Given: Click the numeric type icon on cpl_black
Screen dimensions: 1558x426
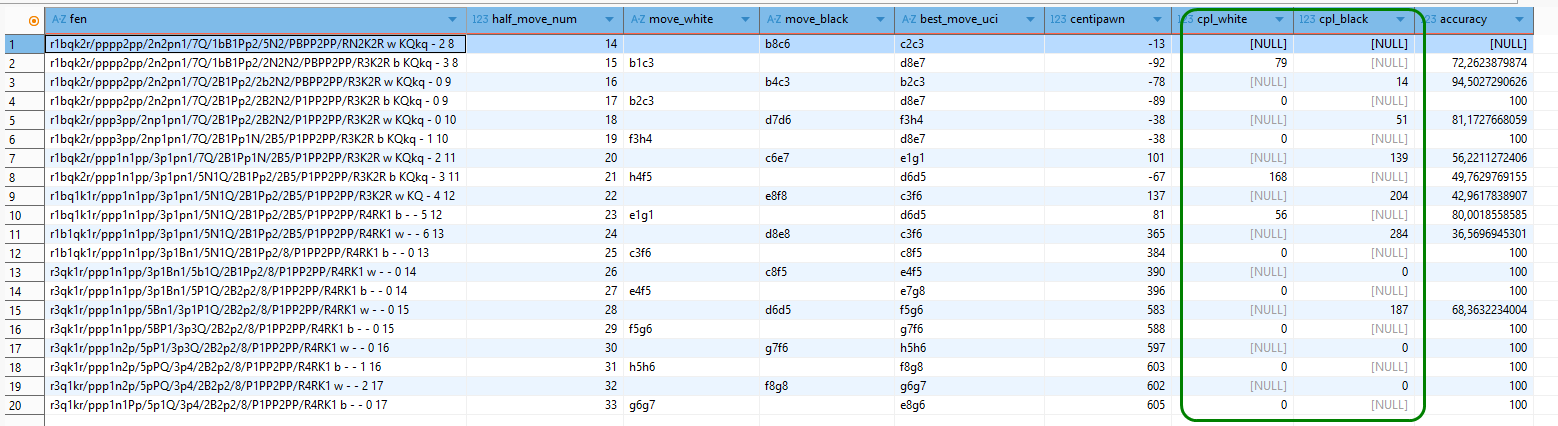Looking at the screenshot, I should tap(1307, 19).
